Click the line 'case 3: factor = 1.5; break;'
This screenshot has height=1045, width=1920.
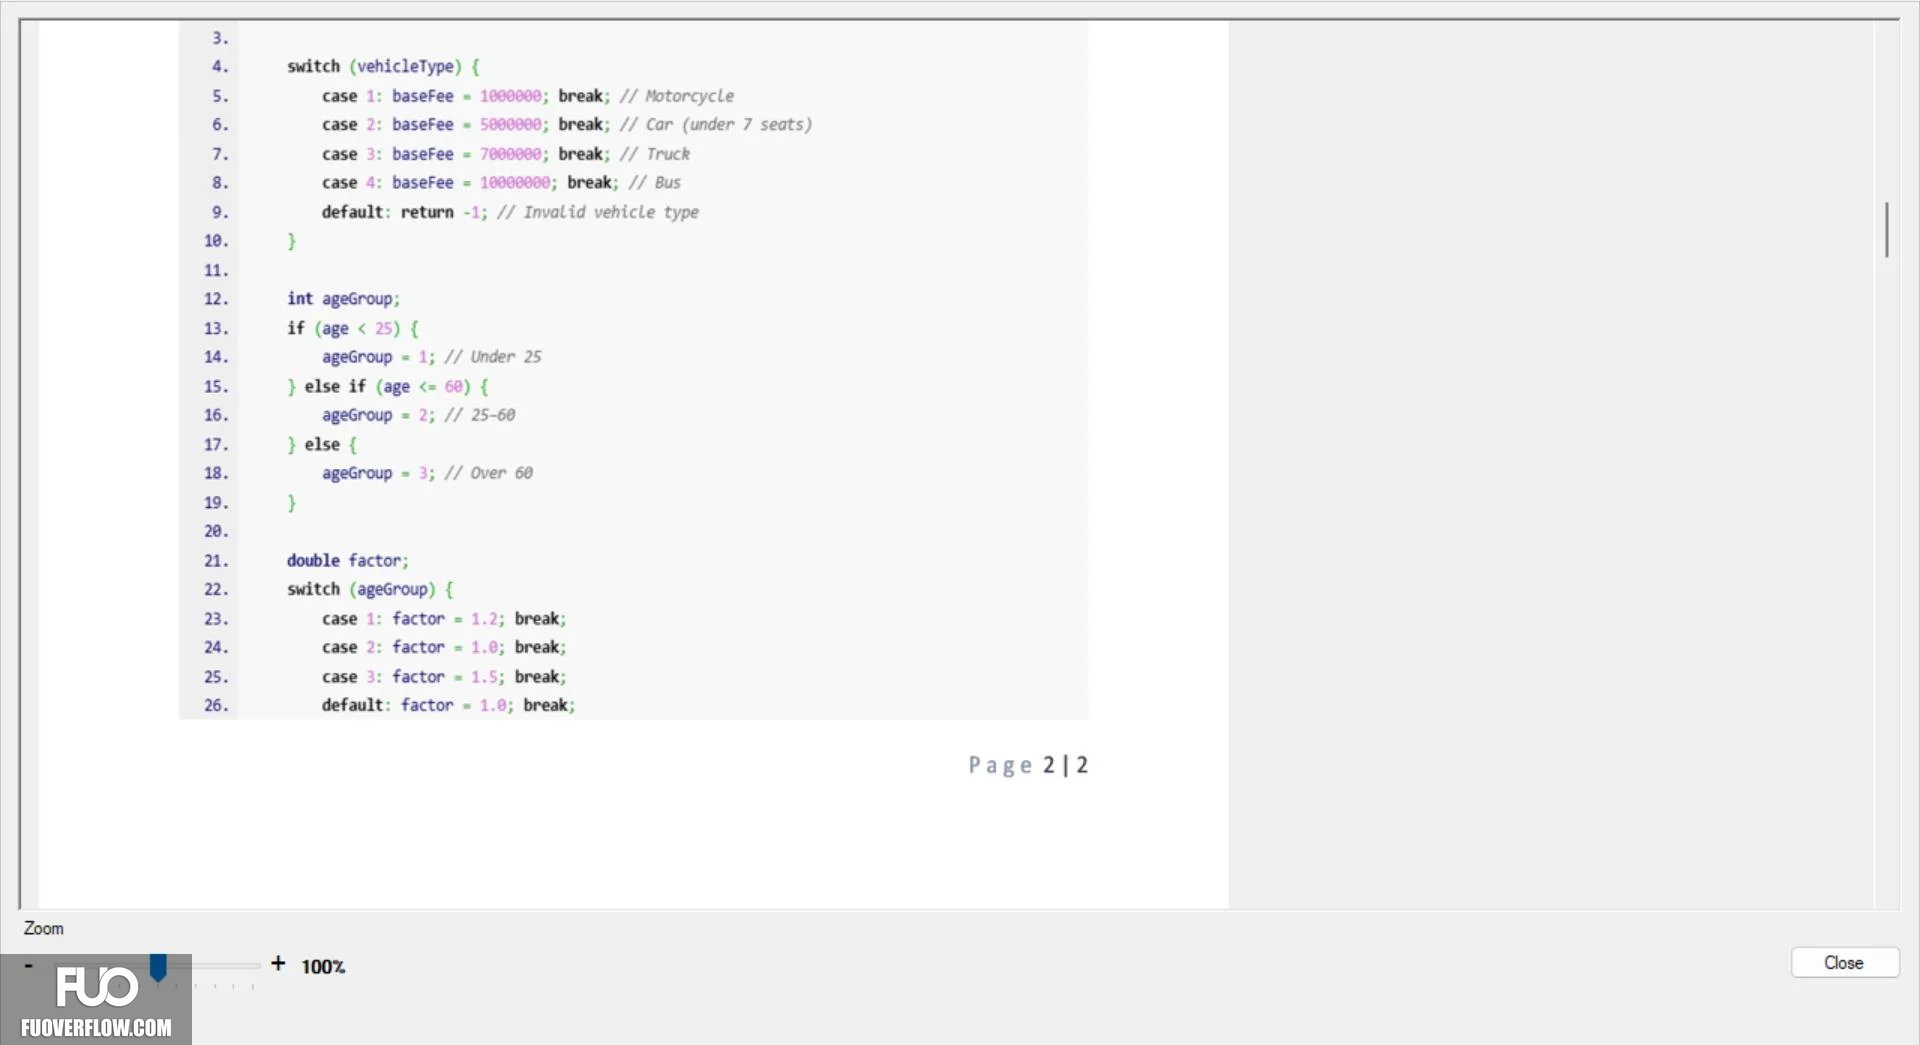click(x=444, y=677)
